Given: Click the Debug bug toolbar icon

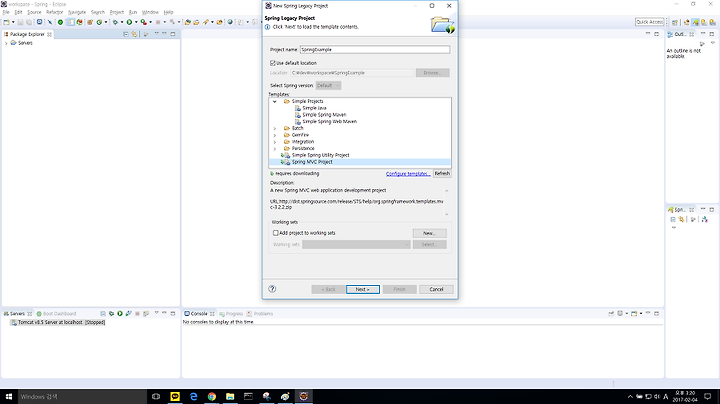Looking at the screenshot, I should coord(115,22).
